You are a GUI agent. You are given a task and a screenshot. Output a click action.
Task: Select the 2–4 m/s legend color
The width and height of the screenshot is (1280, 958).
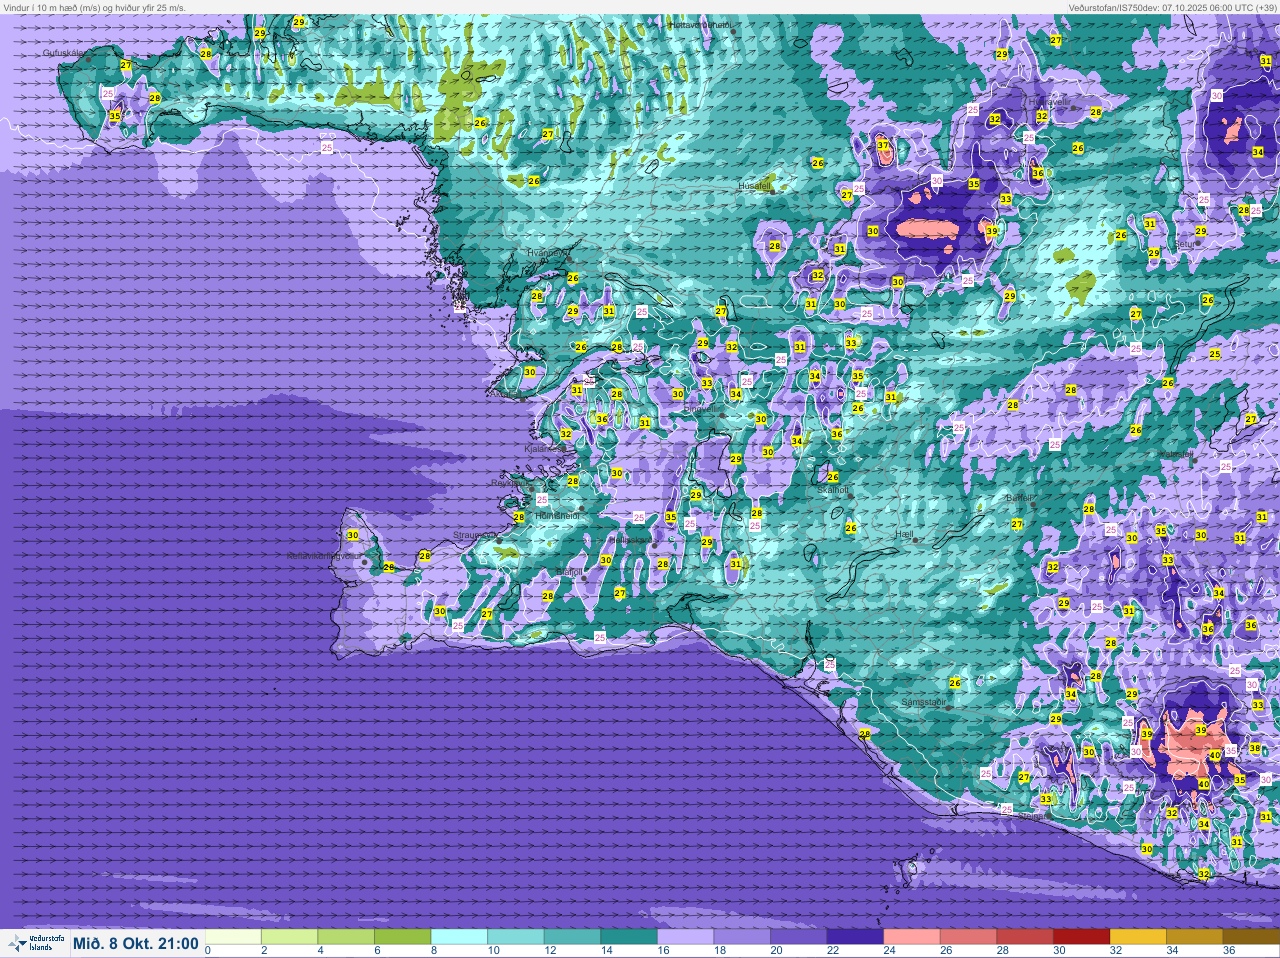[x=291, y=937]
